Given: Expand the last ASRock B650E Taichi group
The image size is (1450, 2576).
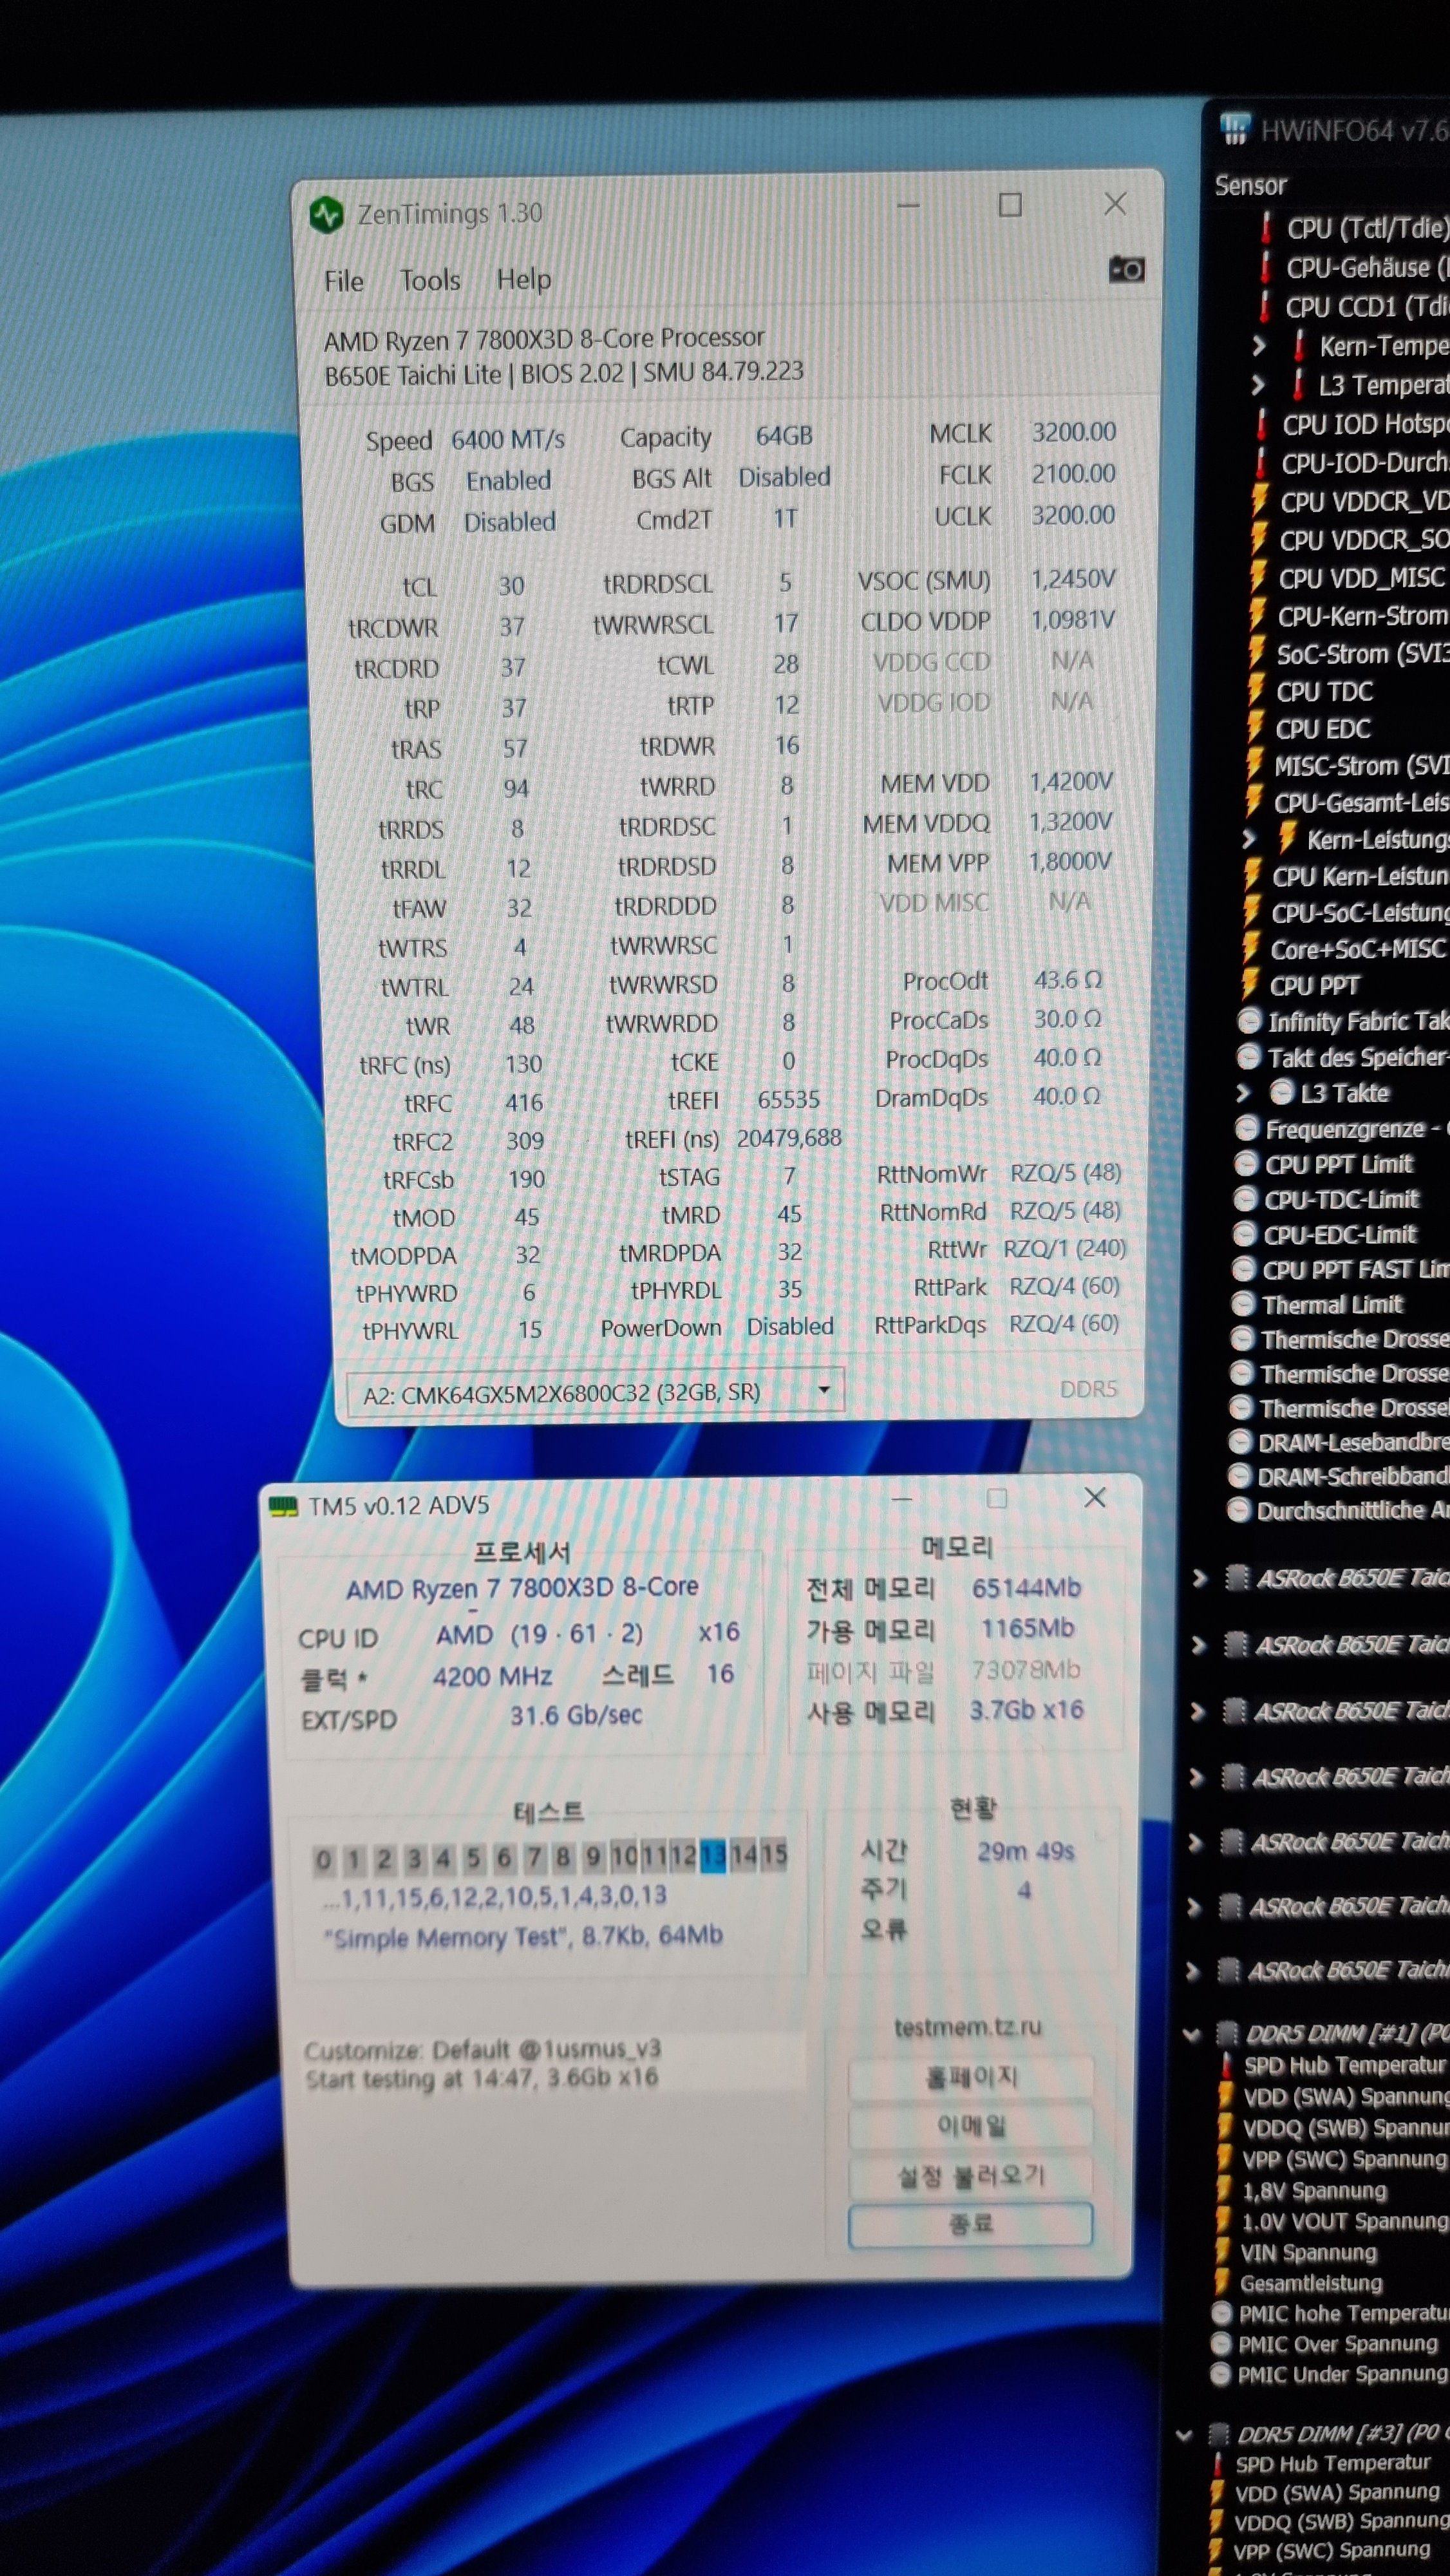Looking at the screenshot, I should (1192, 1971).
